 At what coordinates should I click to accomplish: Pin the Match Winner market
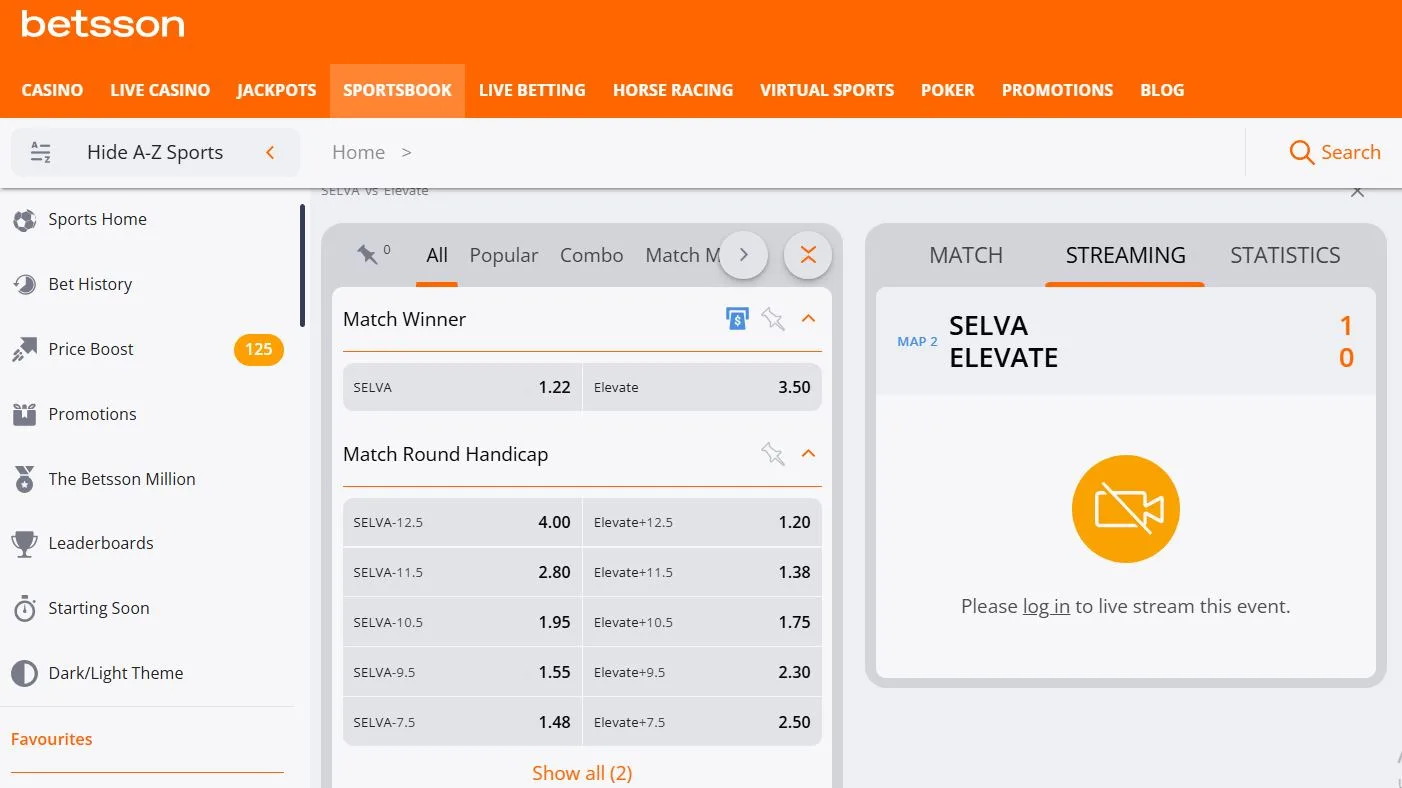tap(772, 319)
